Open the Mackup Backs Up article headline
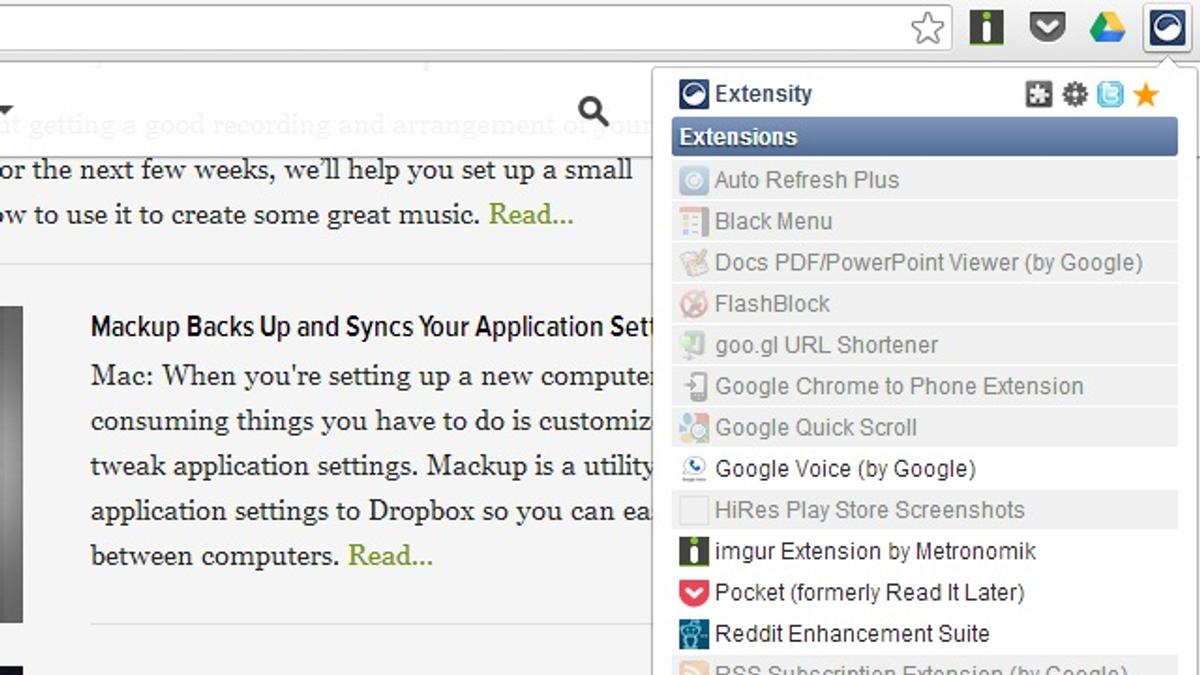1200x675 pixels. (371, 327)
